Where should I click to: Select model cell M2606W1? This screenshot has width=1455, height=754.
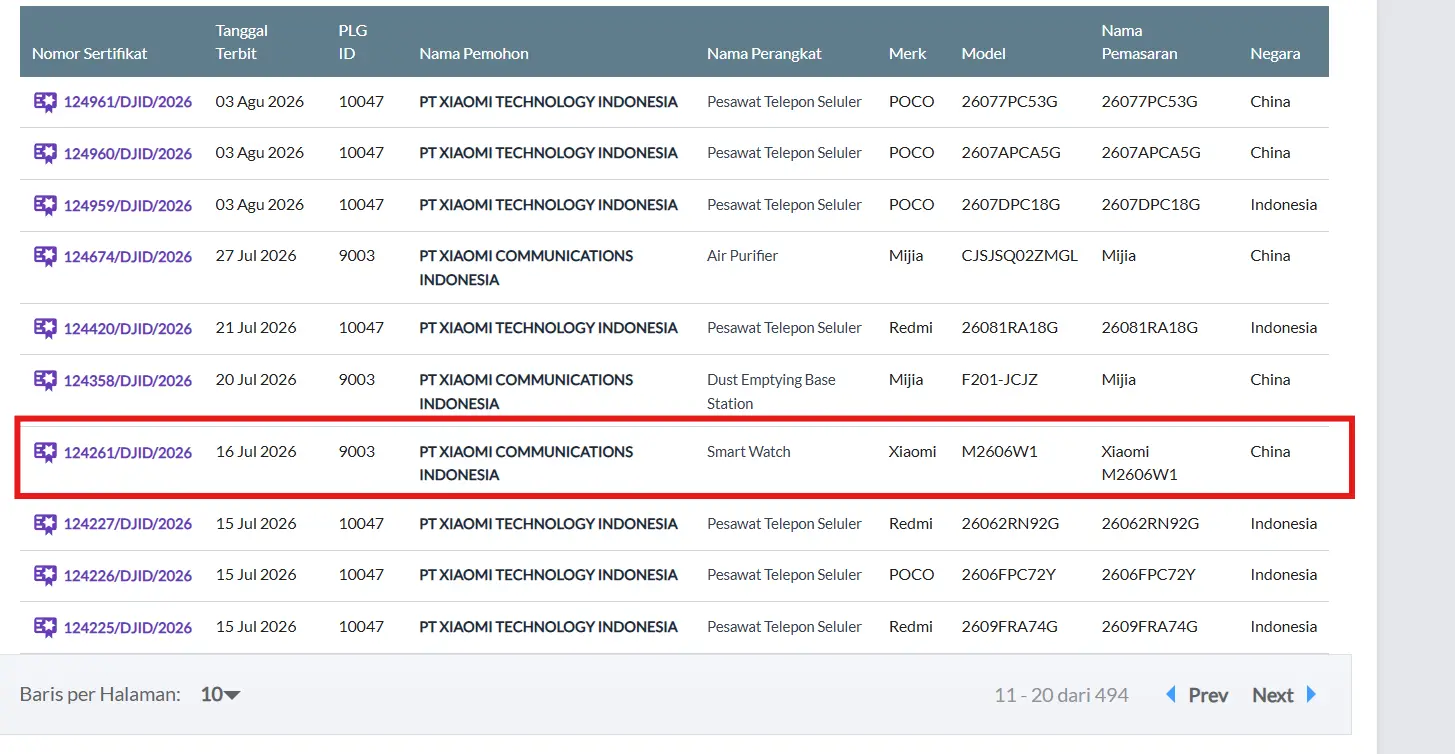click(x=1000, y=452)
